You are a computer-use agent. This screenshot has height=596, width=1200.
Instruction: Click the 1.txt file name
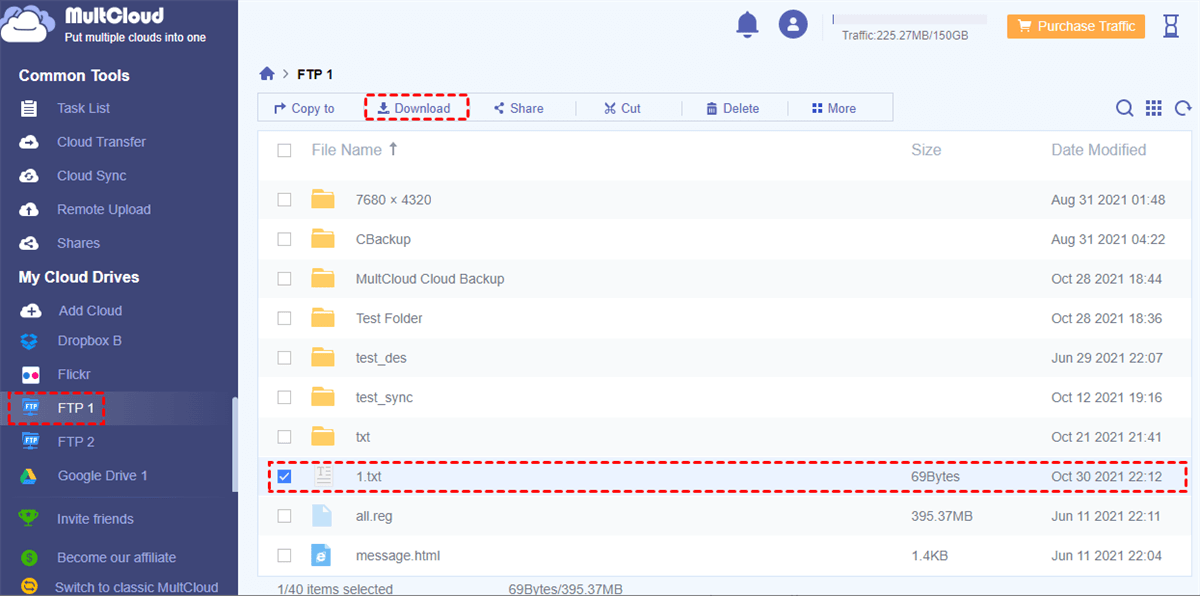(x=369, y=477)
